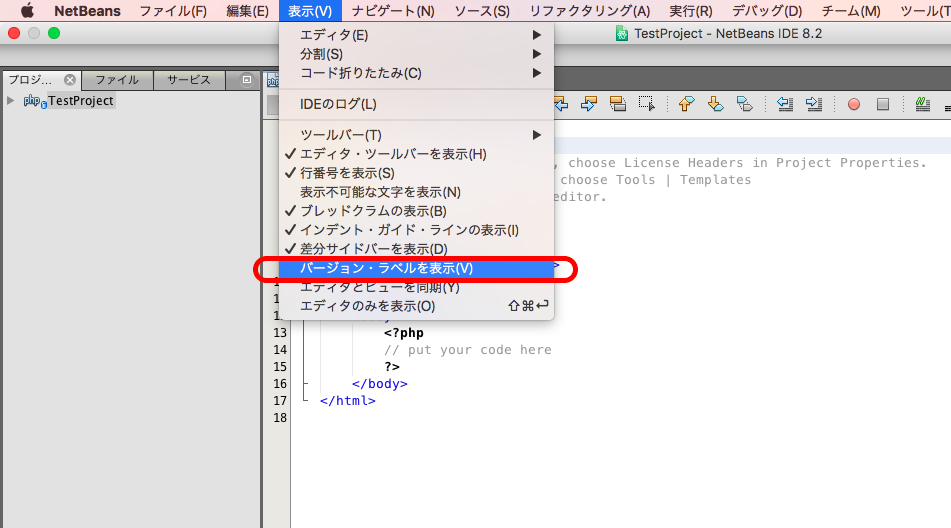The height and width of the screenshot is (528, 951).
Task: Click line number 14 in gutter
Action: (x=280, y=350)
